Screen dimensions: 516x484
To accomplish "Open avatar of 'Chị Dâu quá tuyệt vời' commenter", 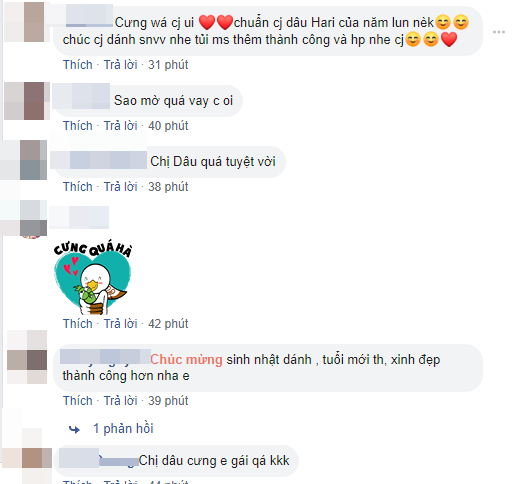I will 23,160.
